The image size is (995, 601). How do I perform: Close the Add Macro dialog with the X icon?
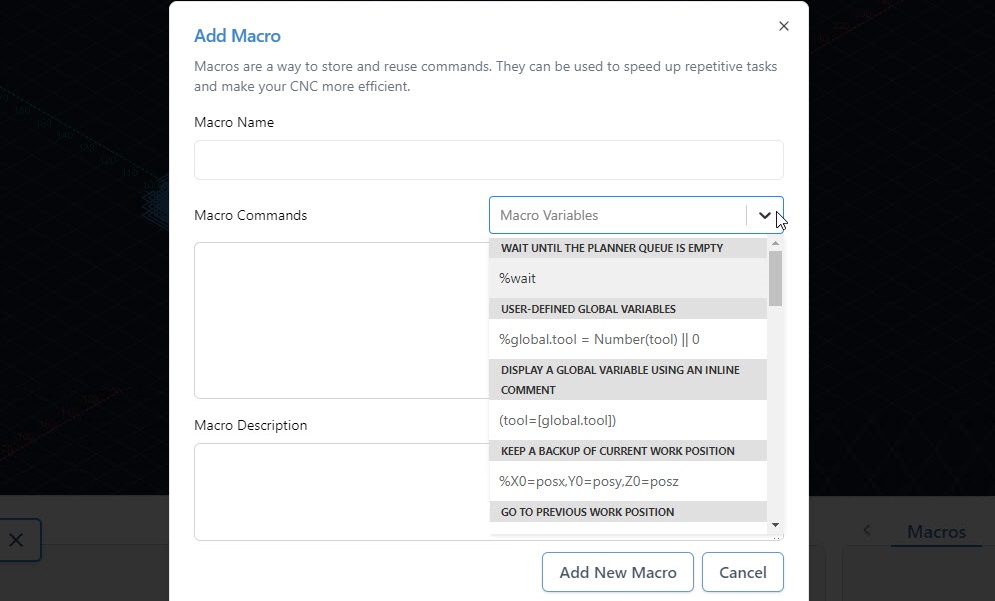(783, 27)
